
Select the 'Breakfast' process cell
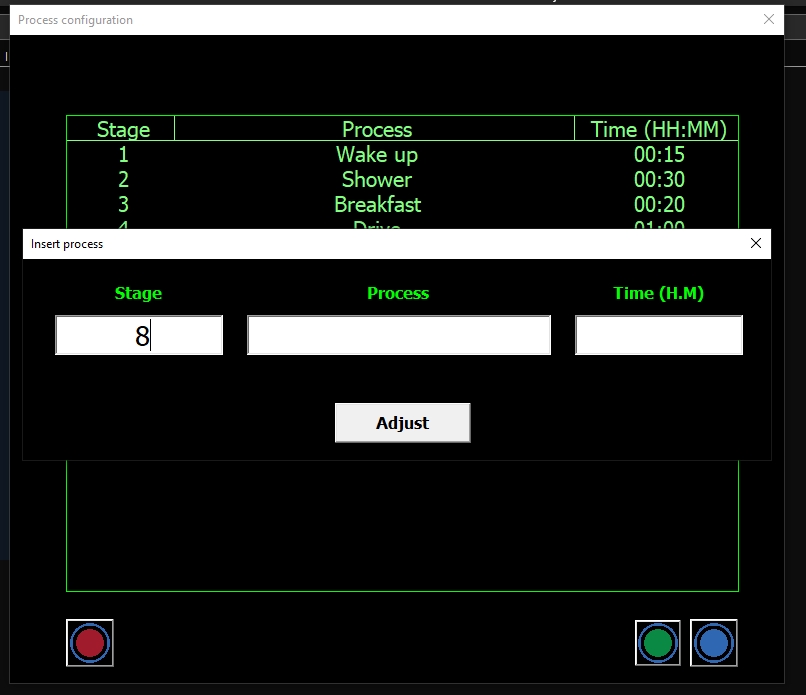377,205
